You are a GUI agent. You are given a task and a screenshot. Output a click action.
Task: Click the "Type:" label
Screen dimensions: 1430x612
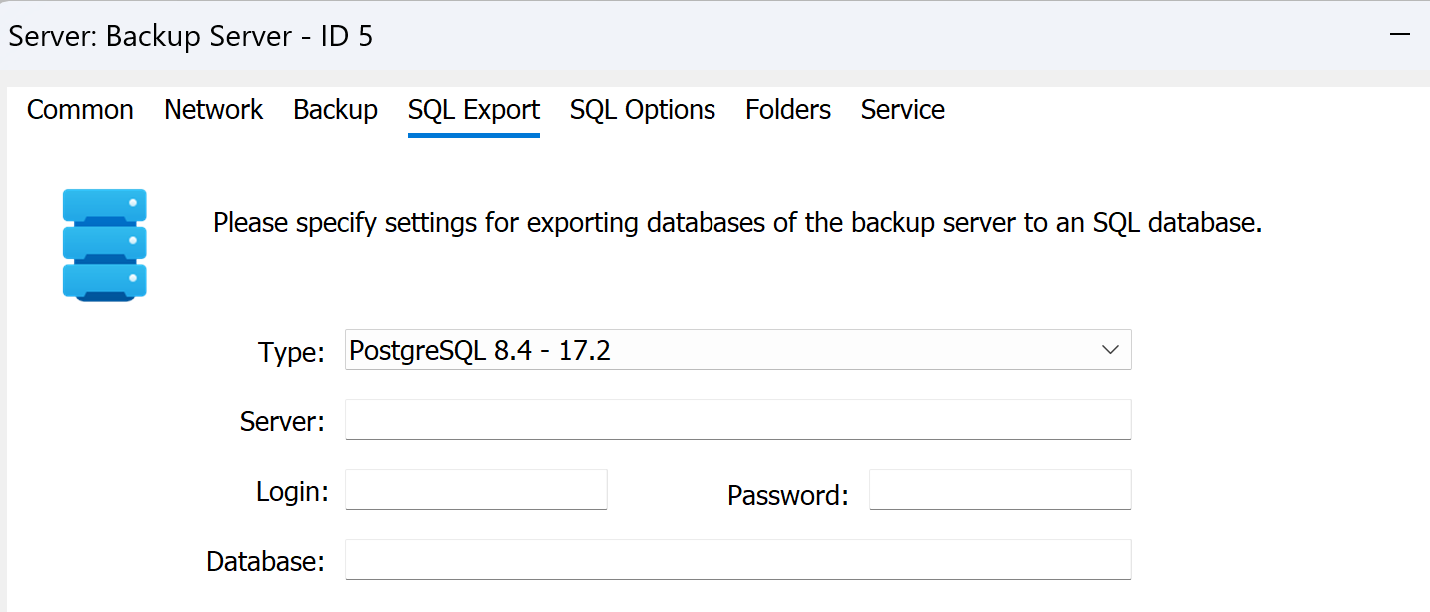pyautogui.click(x=291, y=352)
